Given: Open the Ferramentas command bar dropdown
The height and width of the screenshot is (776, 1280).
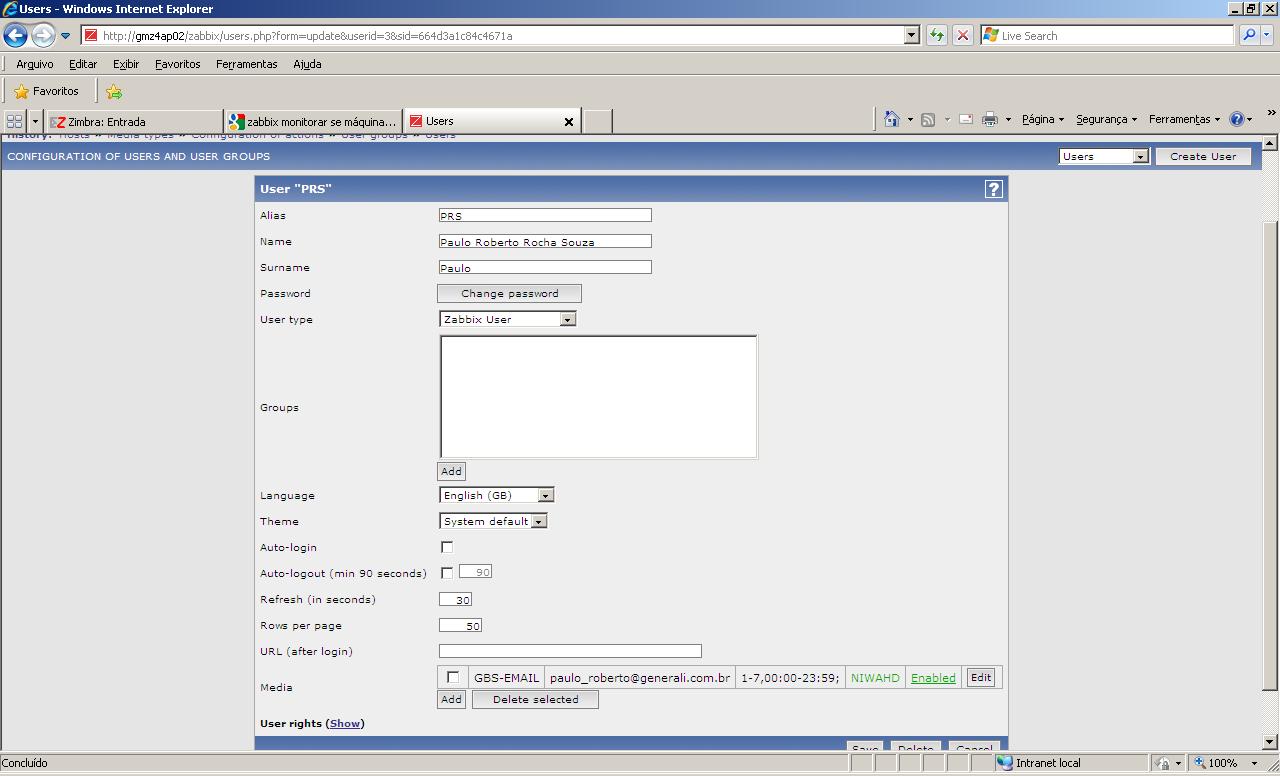Looking at the screenshot, I should 1184,119.
